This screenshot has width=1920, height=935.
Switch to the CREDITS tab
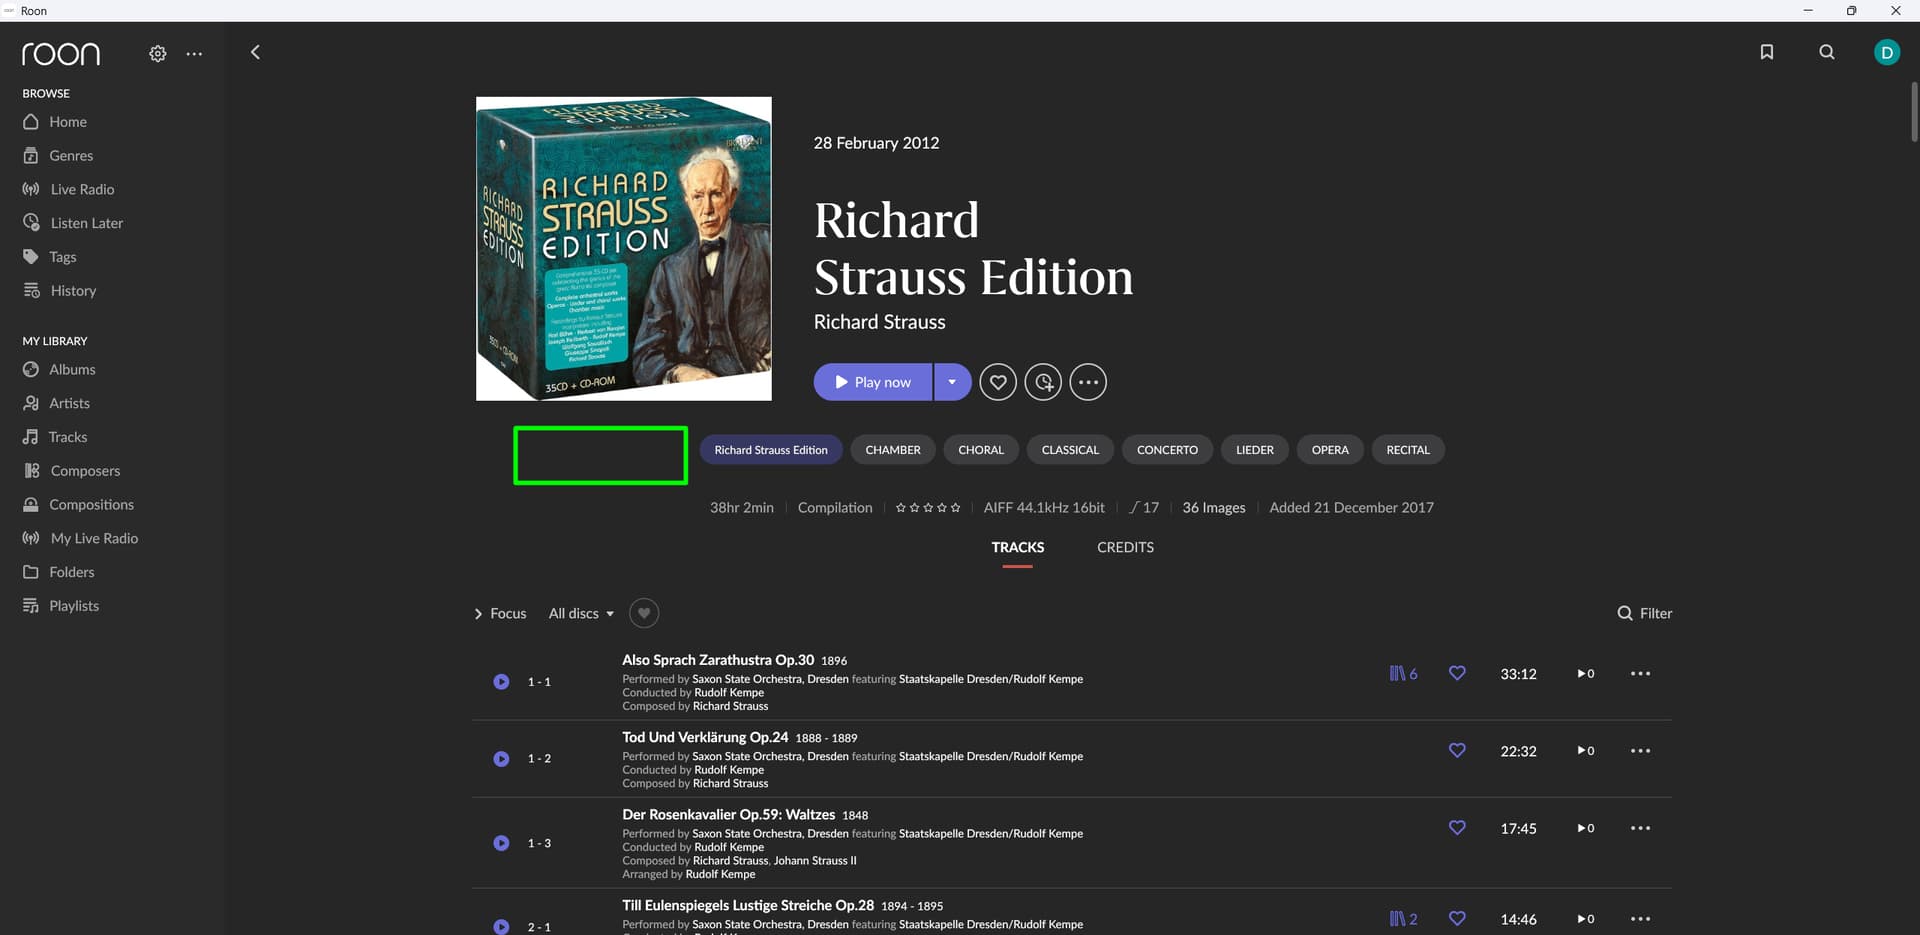point(1125,547)
